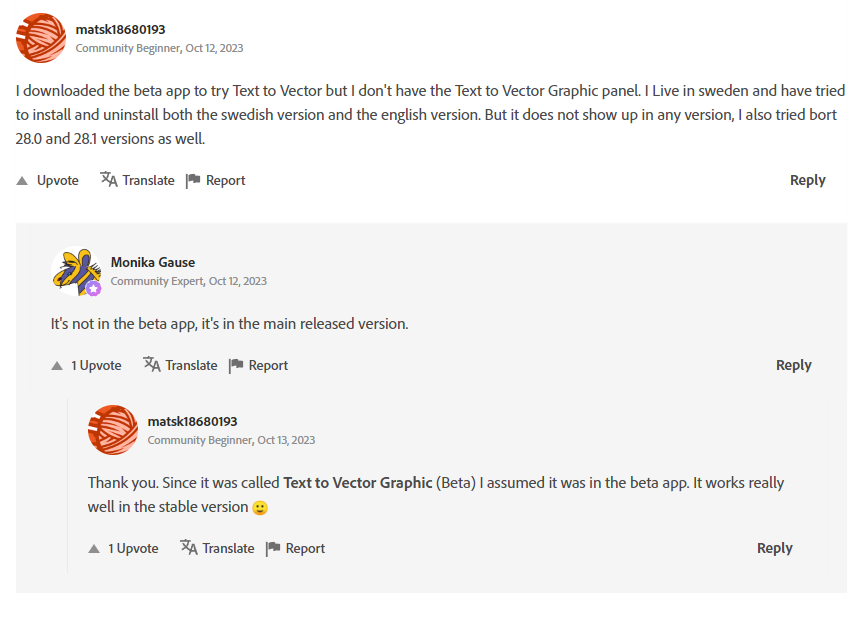Reply to the original post
Image resolution: width=868 pixels, height=623 pixels.
tap(807, 180)
